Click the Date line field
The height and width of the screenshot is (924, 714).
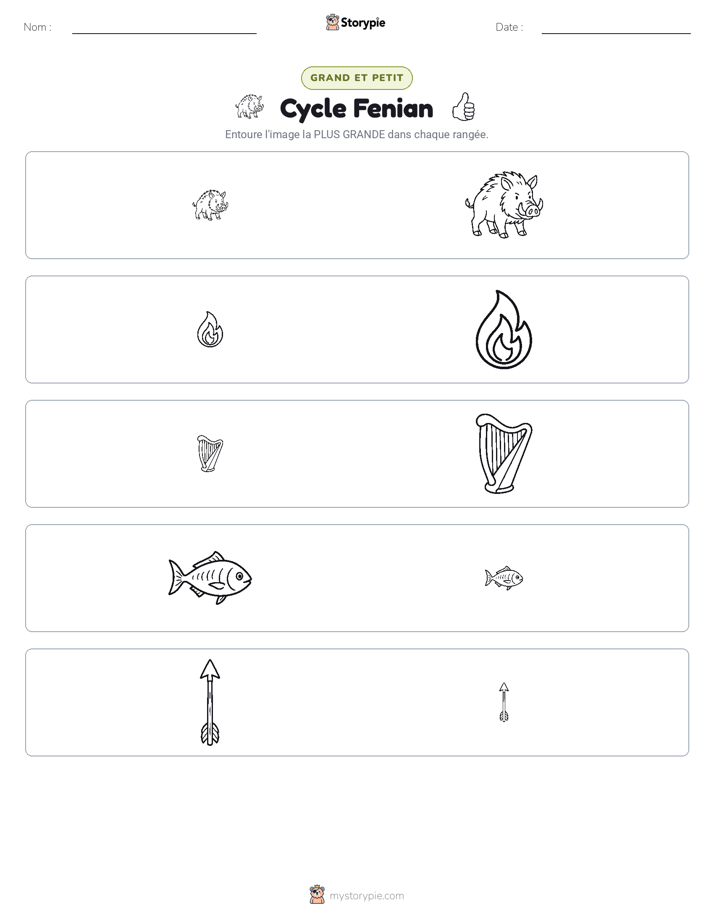tap(616, 28)
